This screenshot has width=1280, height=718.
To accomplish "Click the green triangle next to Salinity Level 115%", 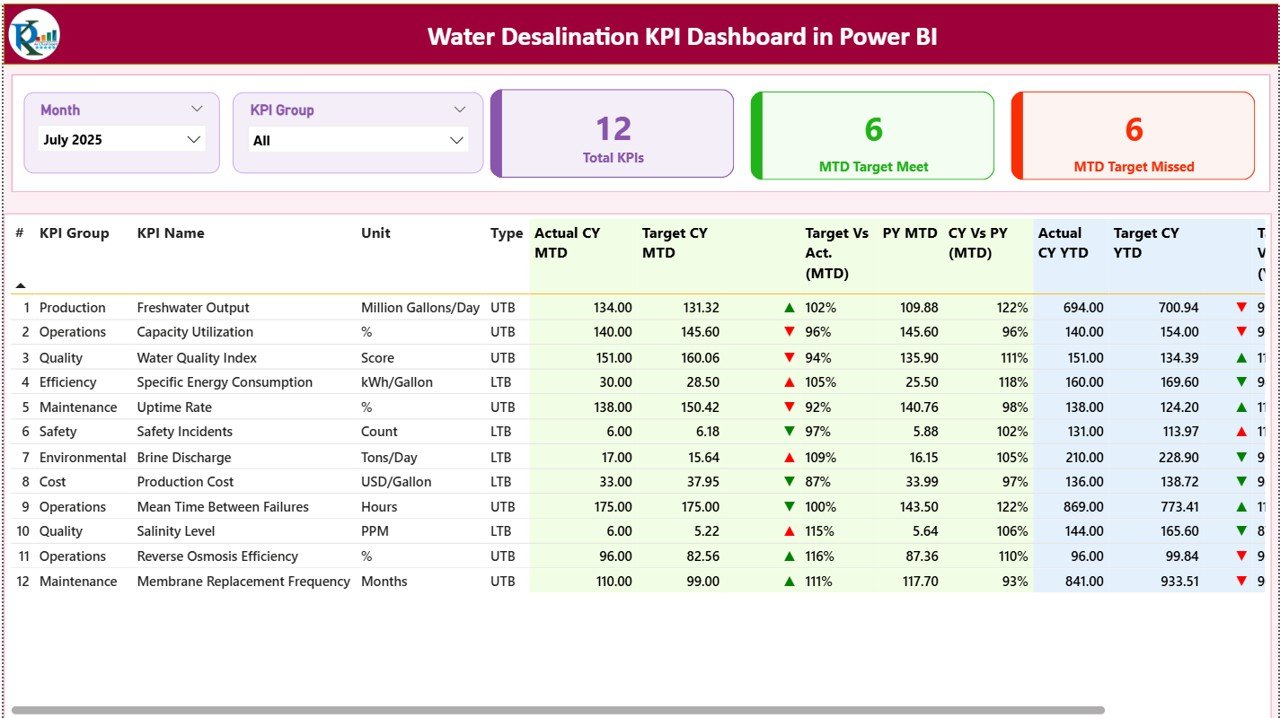I will click(x=788, y=531).
